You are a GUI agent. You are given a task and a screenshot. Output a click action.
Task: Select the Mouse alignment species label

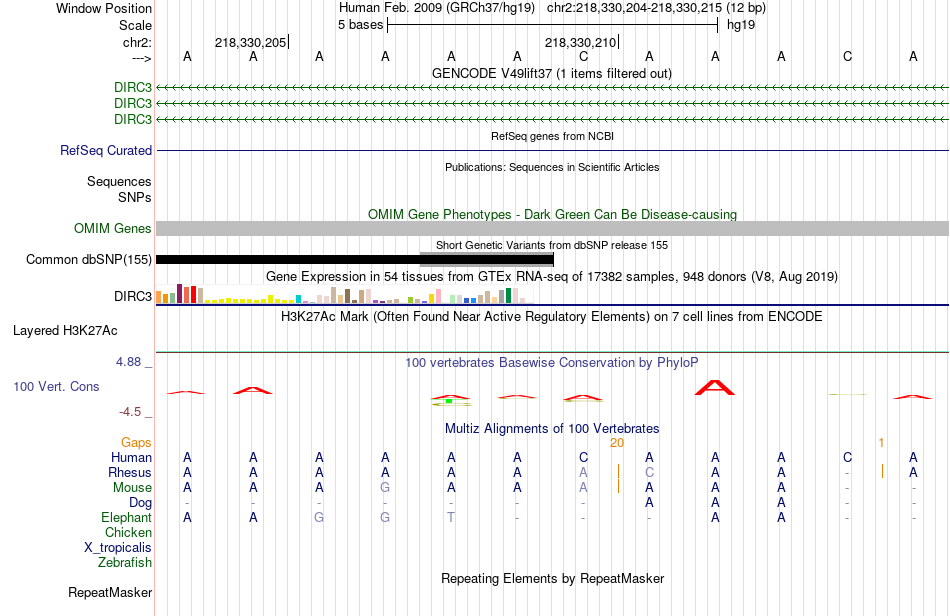(132, 488)
